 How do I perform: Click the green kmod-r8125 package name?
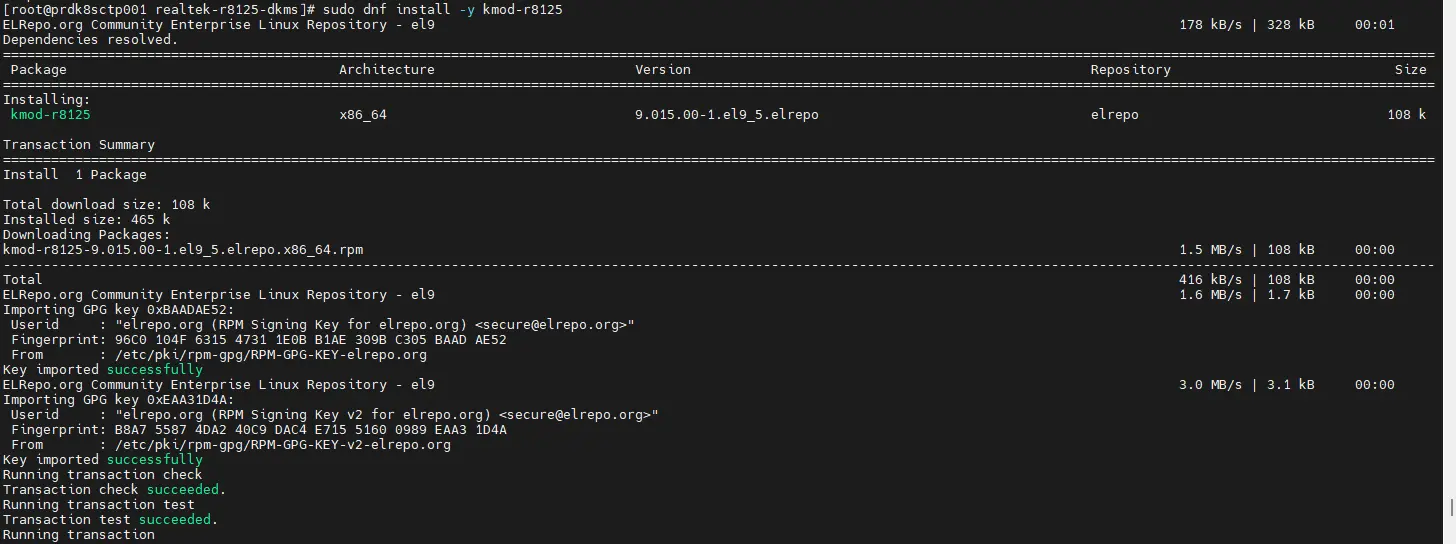click(50, 115)
